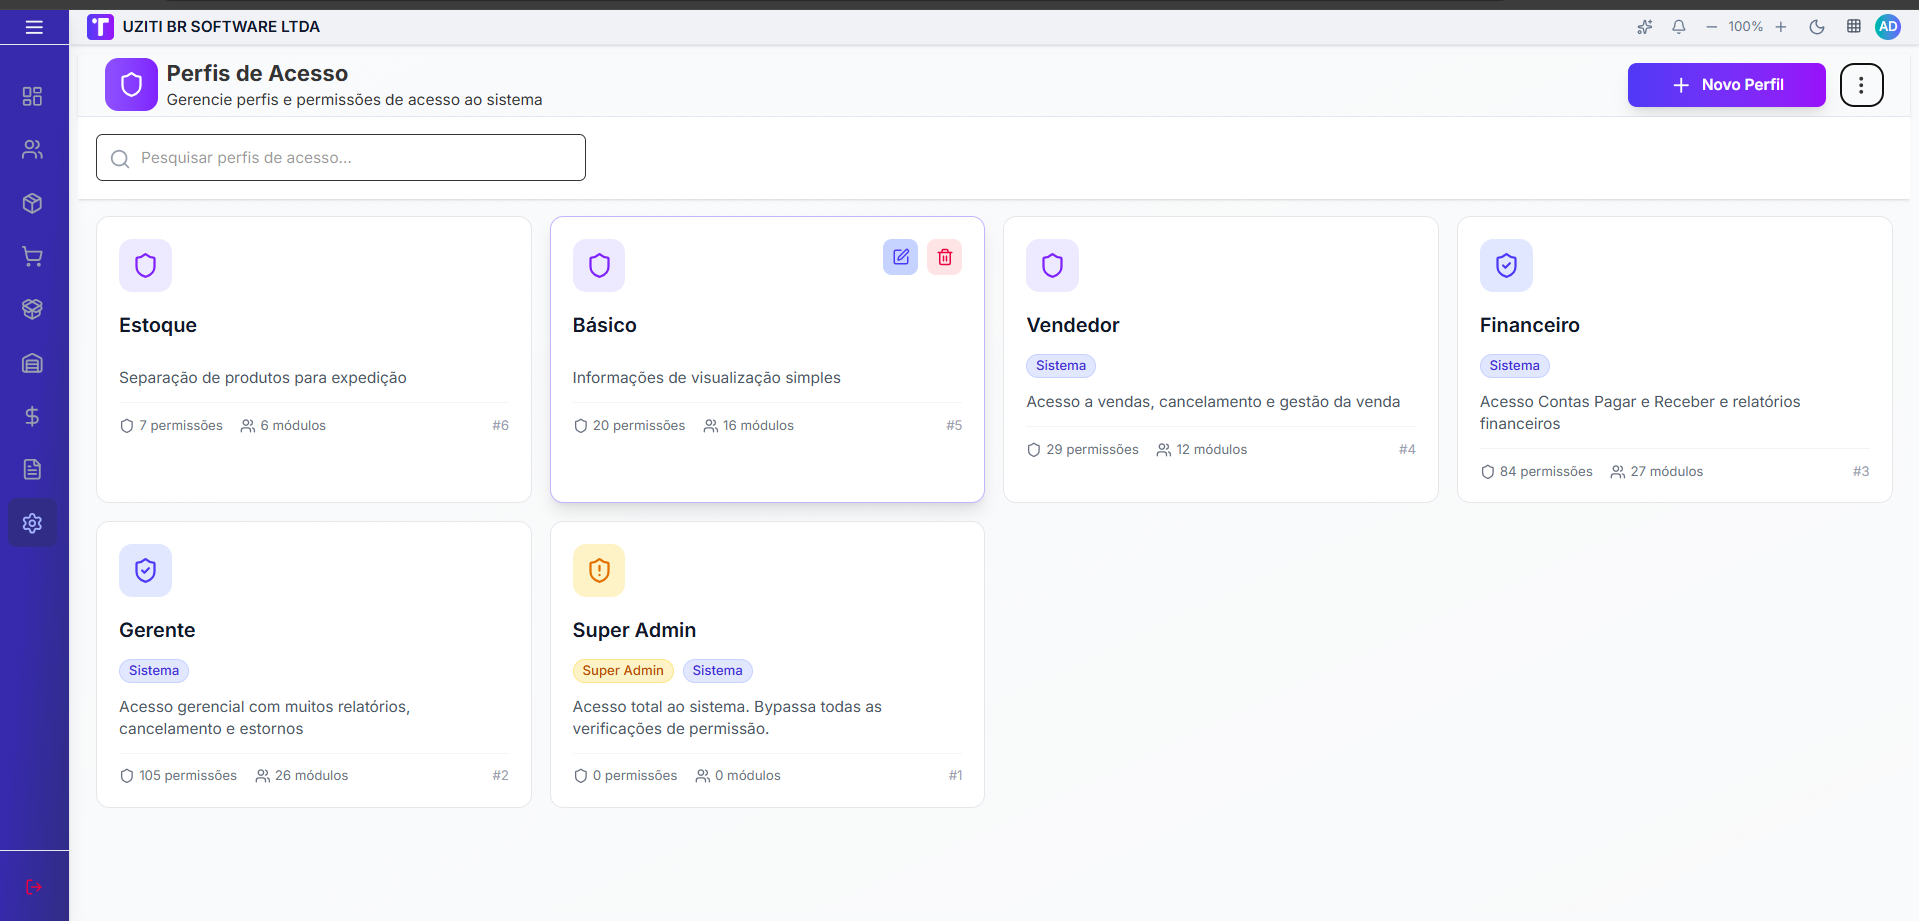Screen dimensions: 1919x921
Task: Decrease zoom with the minus icon
Action: click(1712, 27)
